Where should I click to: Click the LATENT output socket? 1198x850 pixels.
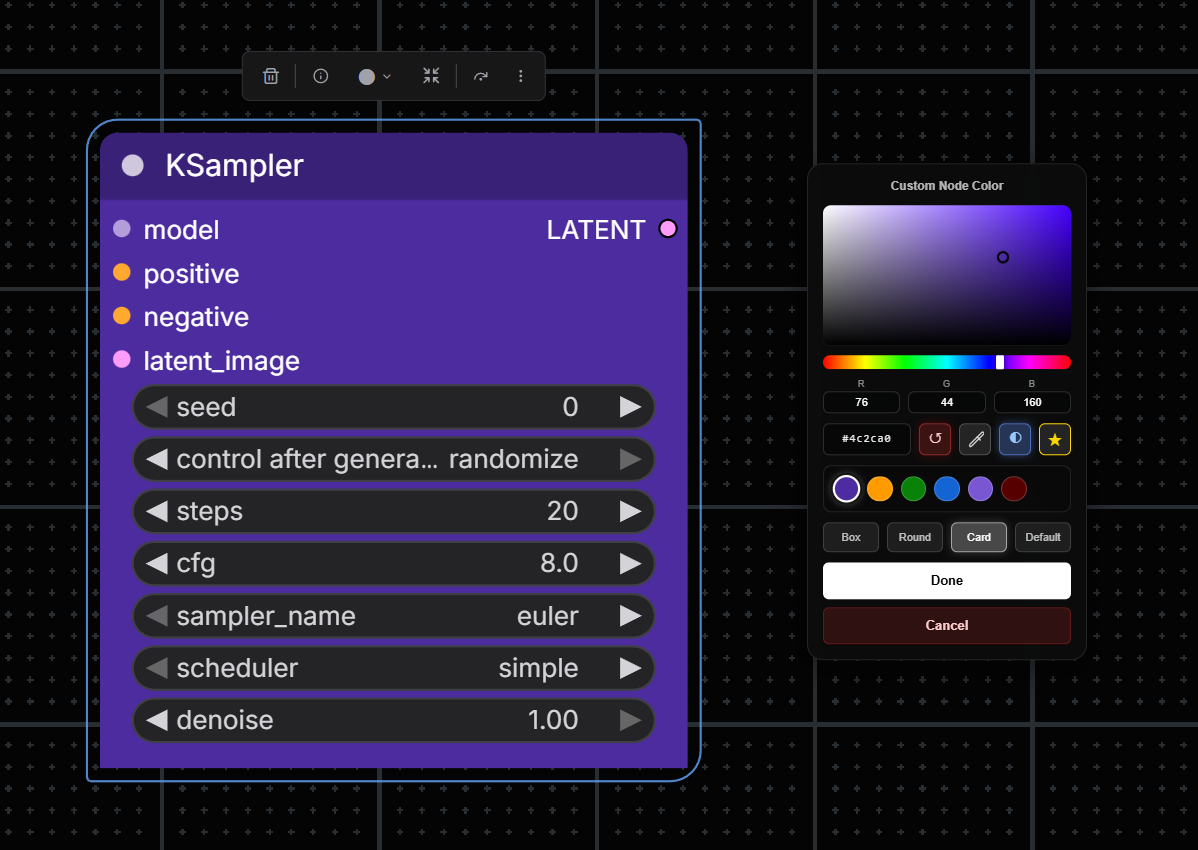point(668,228)
